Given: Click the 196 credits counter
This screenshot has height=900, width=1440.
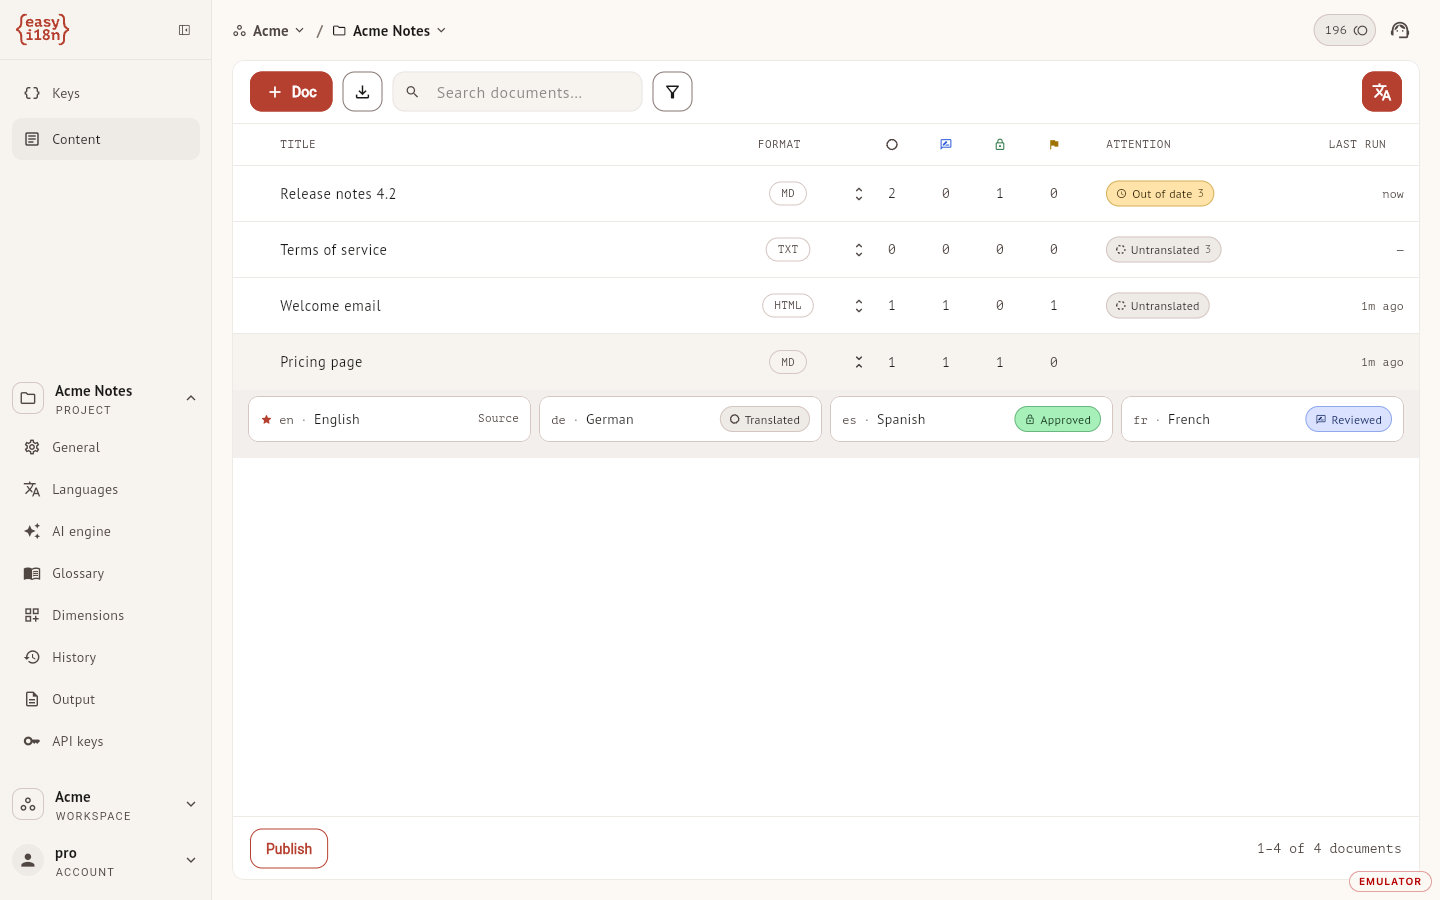Looking at the screenshot, I should click(x=1344, y=30).
